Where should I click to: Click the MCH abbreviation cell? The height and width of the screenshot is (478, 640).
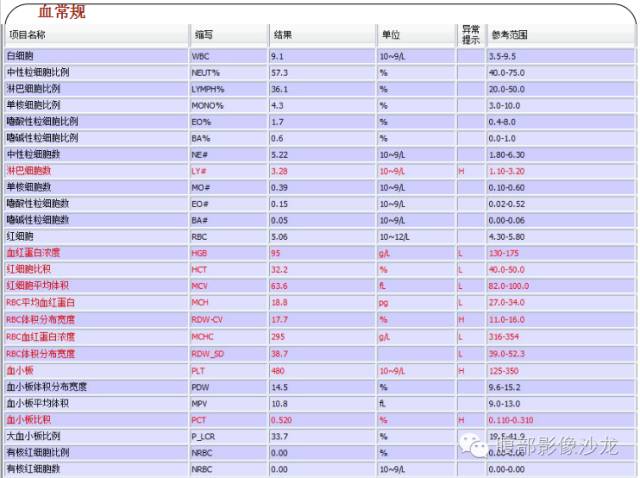pos(200,302)
